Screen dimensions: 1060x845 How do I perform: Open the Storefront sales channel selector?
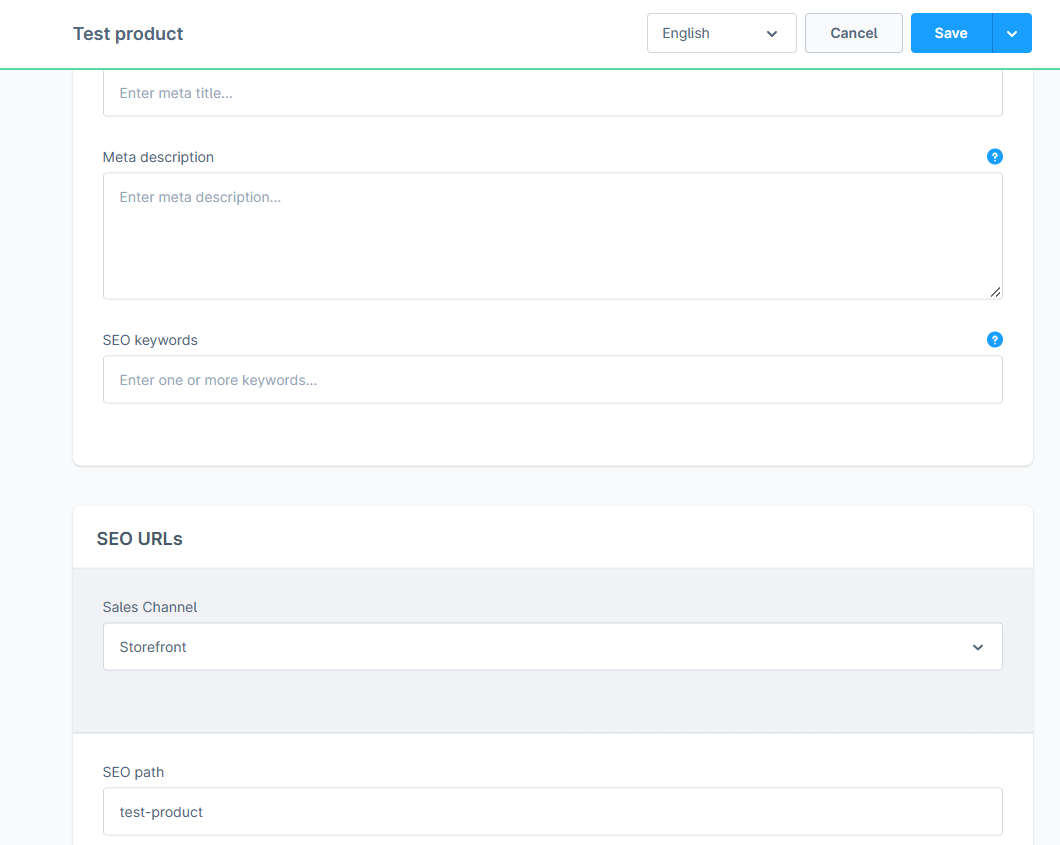click(x=552, y=646)
